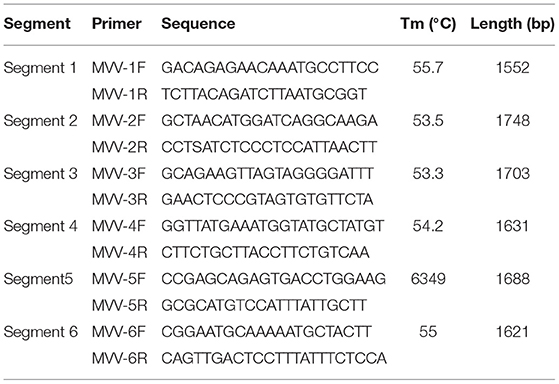The width and height of the screenshot is (559, 384).
Task: Select the MVV-5R sequence GCGCATGTCCATTTATTGCTT
Action: coord(264,306)
